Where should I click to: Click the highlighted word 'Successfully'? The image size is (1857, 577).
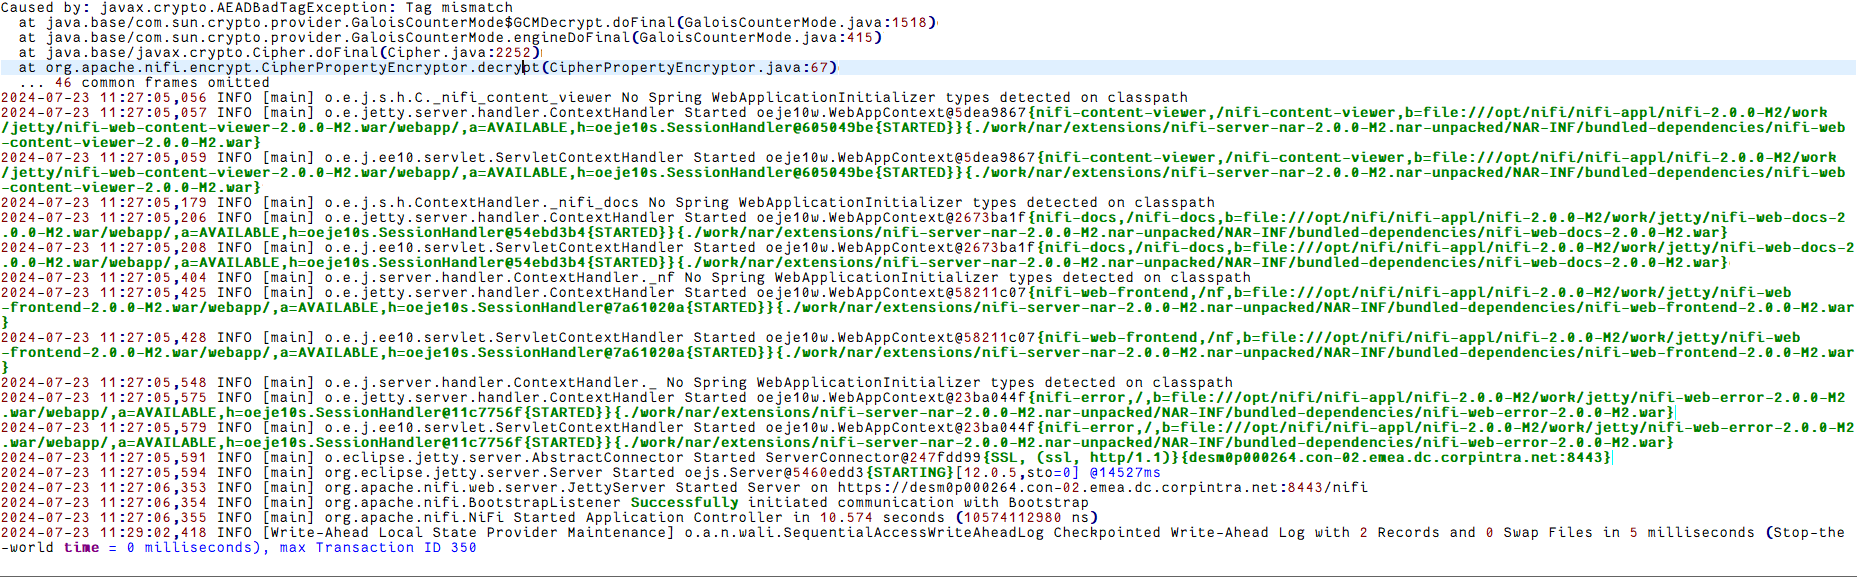684,502
